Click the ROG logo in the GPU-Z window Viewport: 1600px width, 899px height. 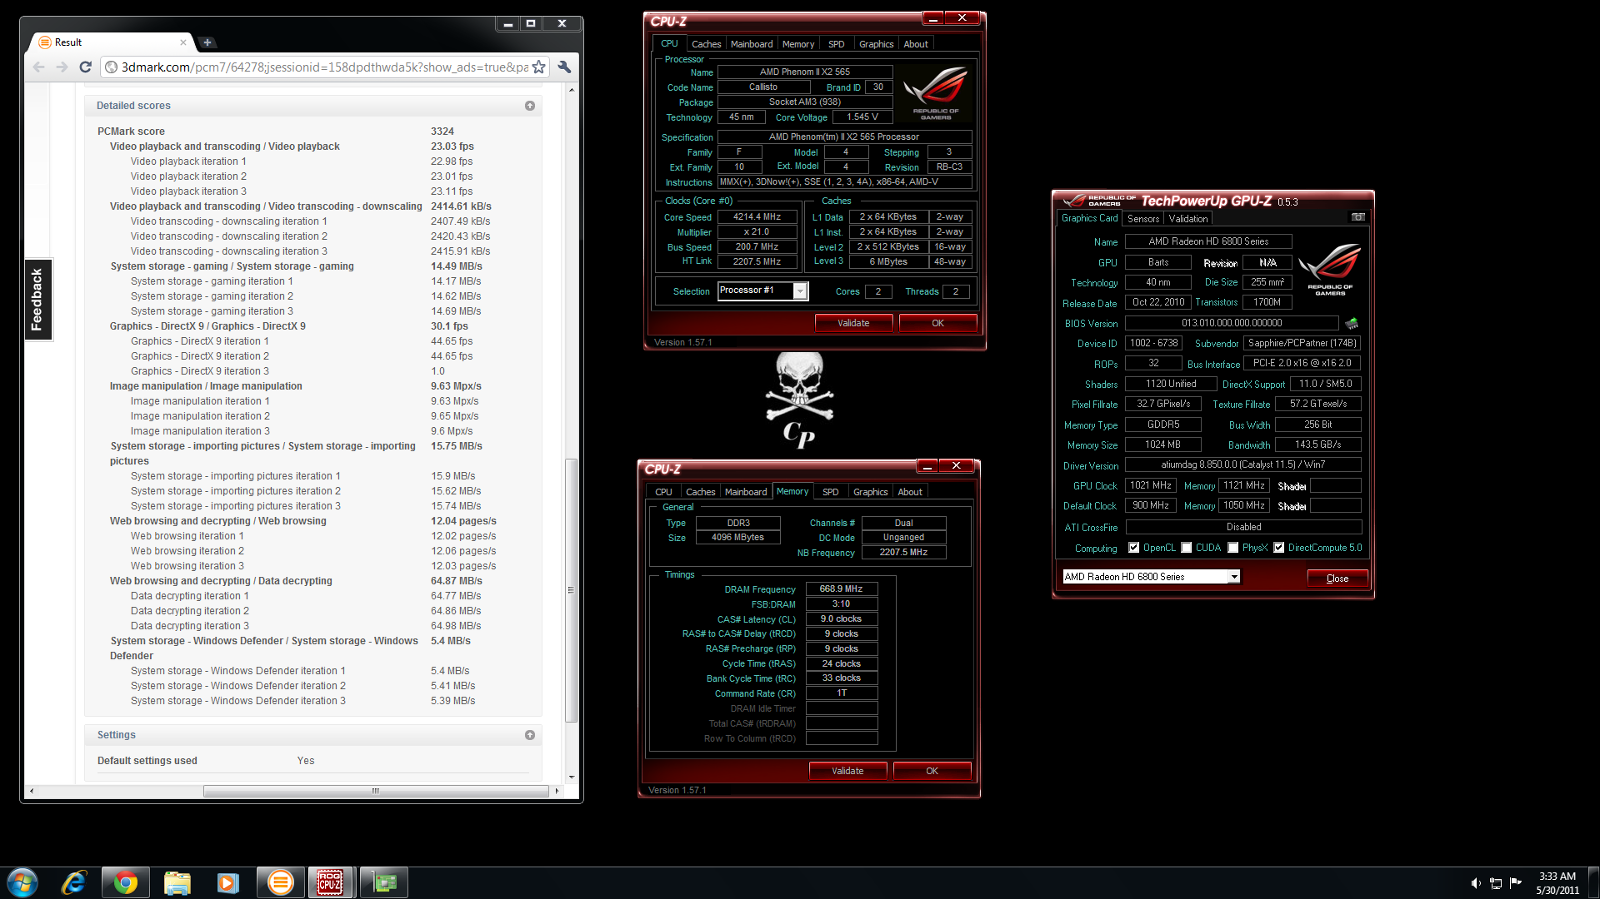click(1330, 269)
